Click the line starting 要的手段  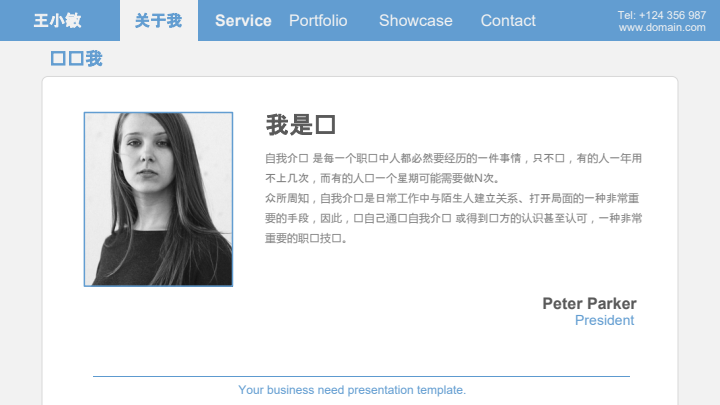453,219
